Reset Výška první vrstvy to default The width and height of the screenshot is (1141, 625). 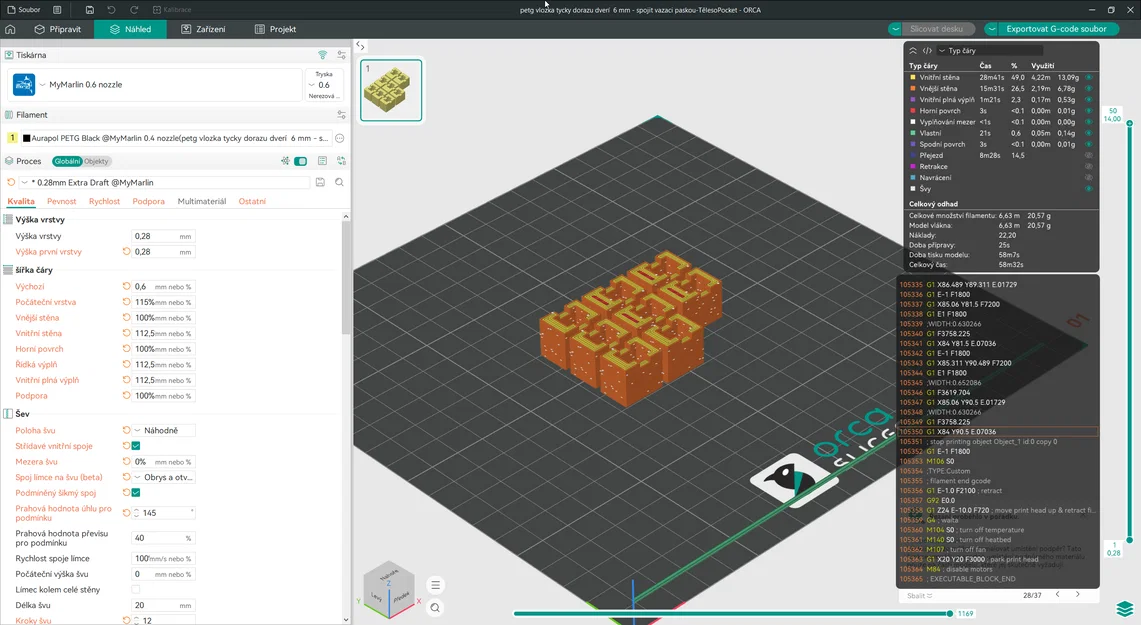127,252
